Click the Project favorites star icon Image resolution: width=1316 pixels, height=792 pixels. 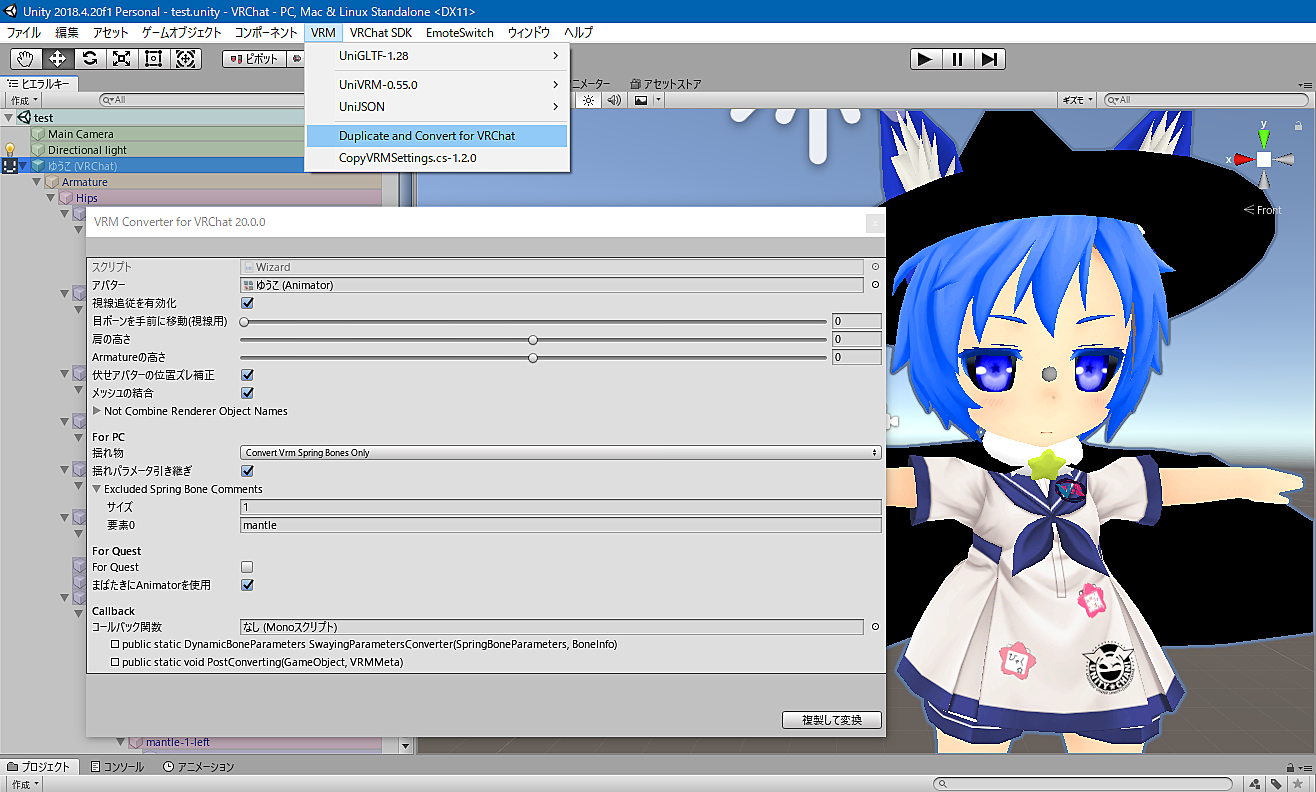[x=1298, y=784]
